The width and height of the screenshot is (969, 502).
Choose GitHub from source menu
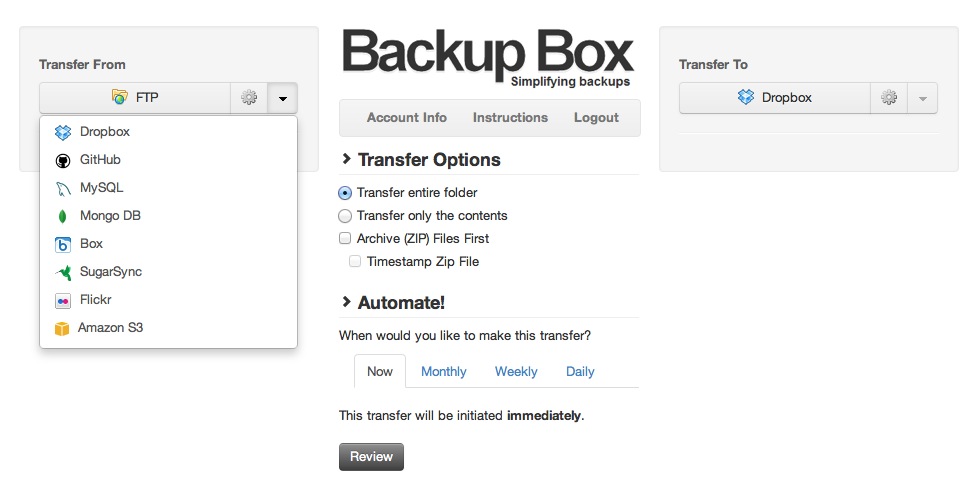tap(168, 160)
